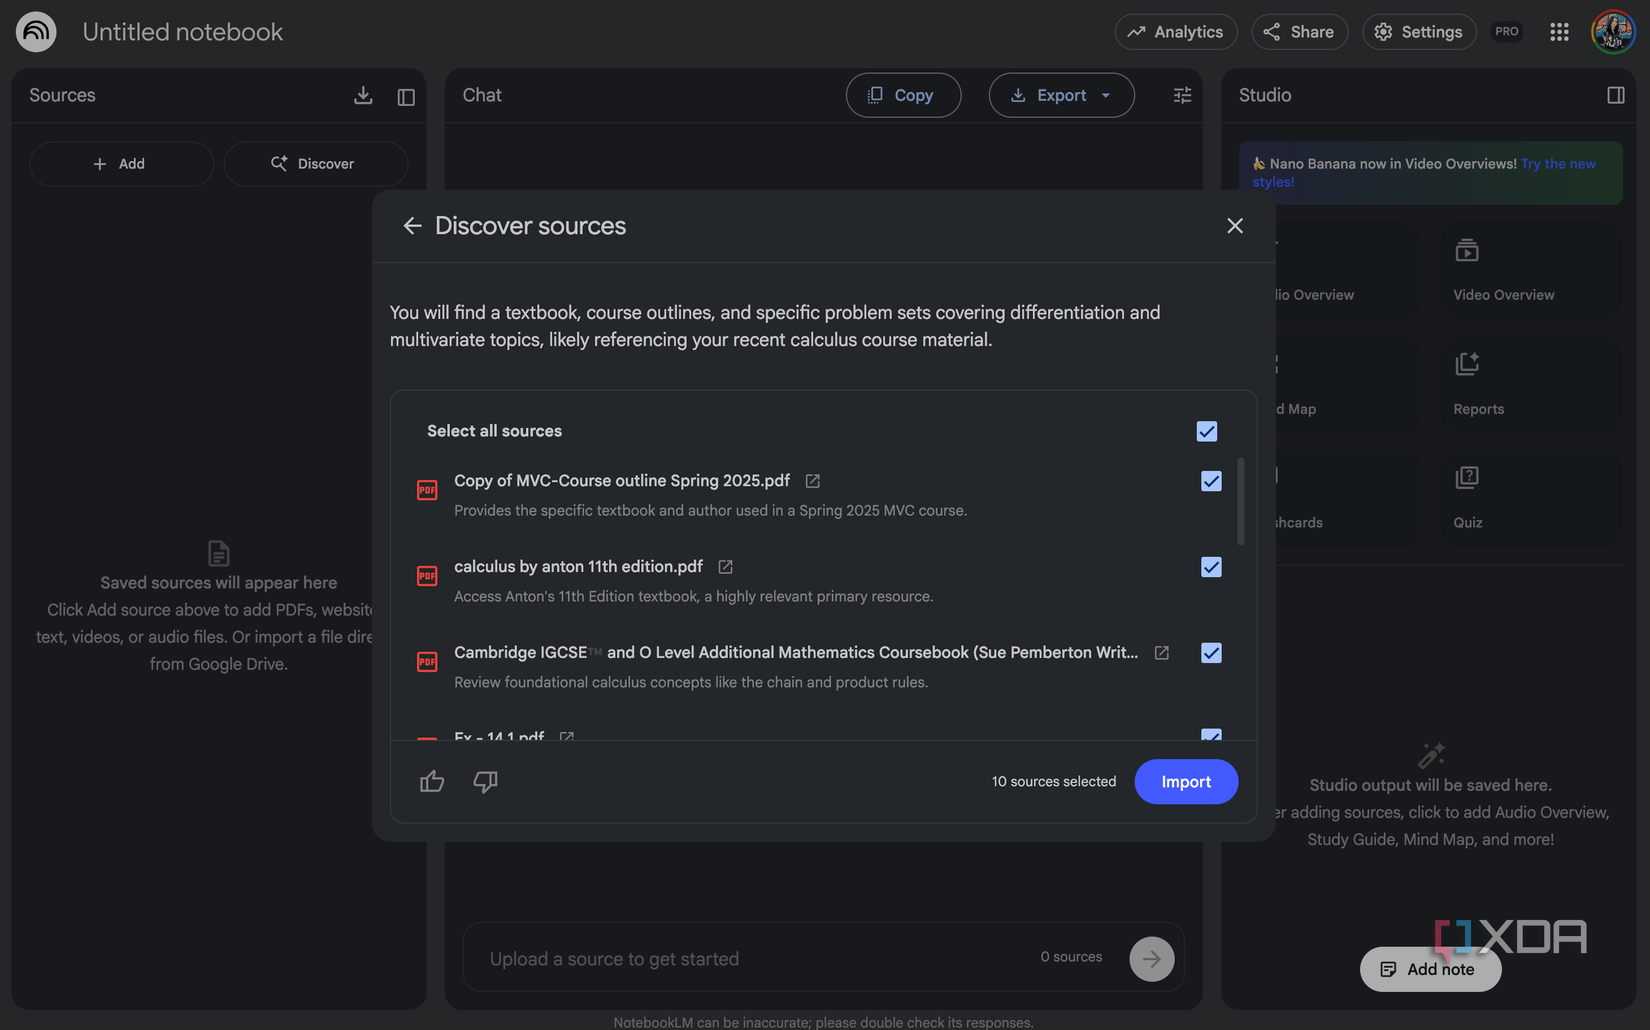Uncheck the MVC-Course outline source
Screen dimensions: 1650x1030
pyautogui.click(x=1211, y=481)
